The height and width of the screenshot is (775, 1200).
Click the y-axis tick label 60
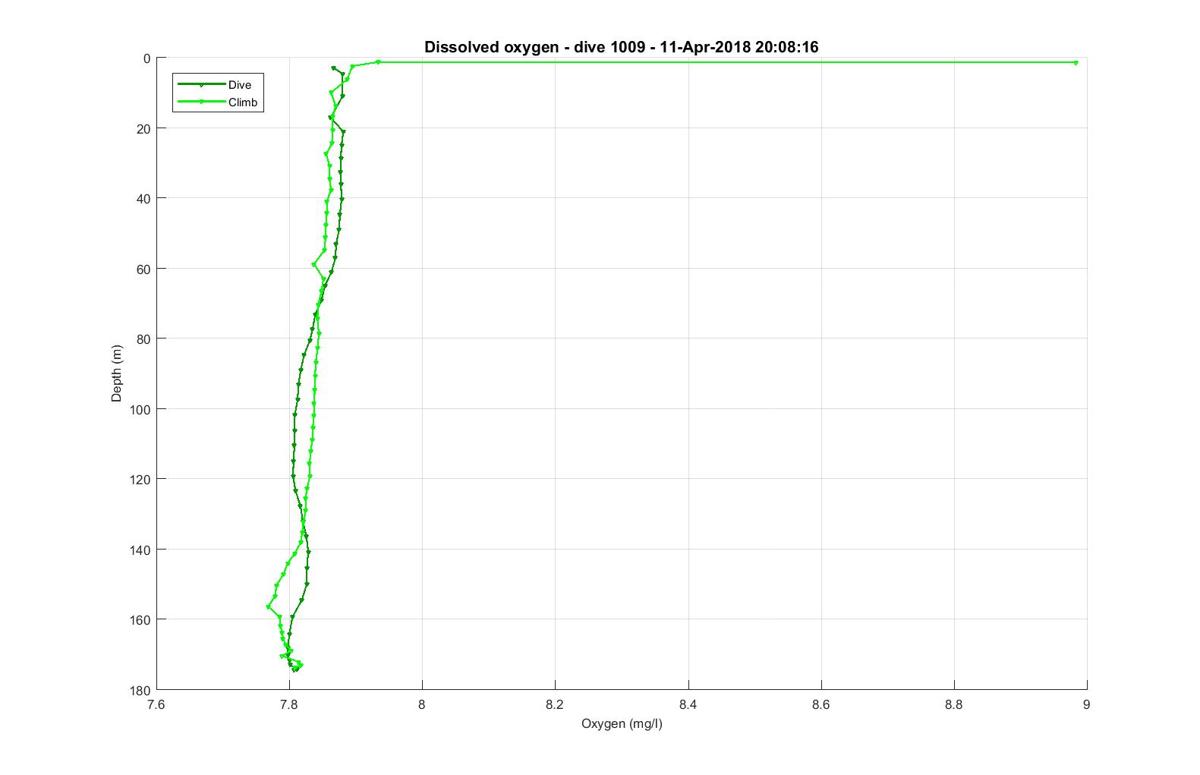[x=144, y=269]
